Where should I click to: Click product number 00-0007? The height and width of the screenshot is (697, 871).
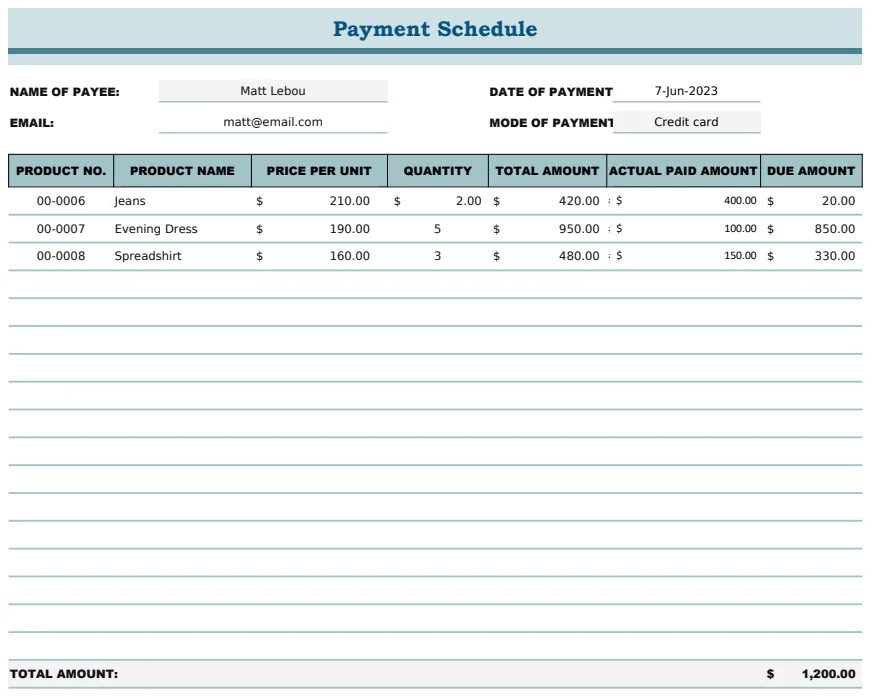point(61,229)
